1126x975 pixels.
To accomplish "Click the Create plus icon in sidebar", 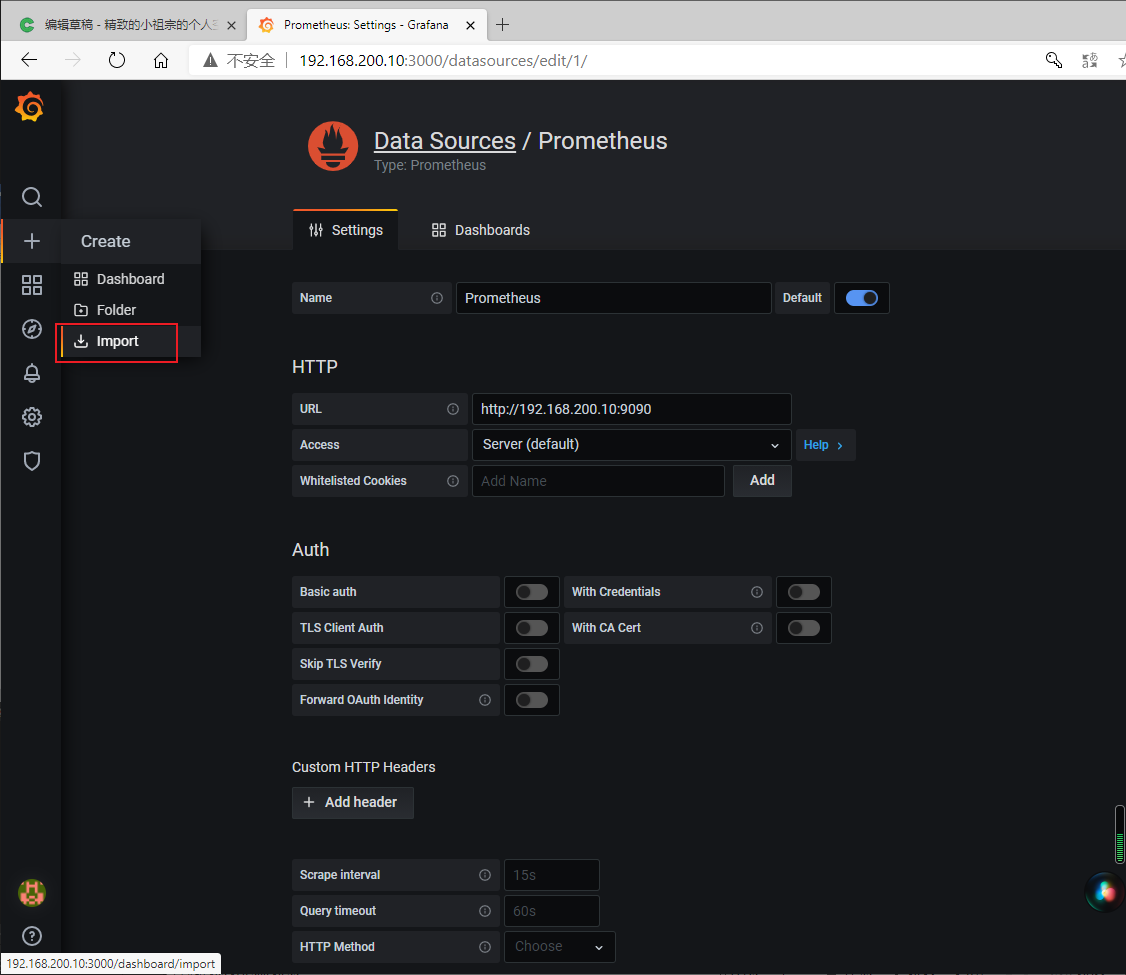I will (32, 241).
